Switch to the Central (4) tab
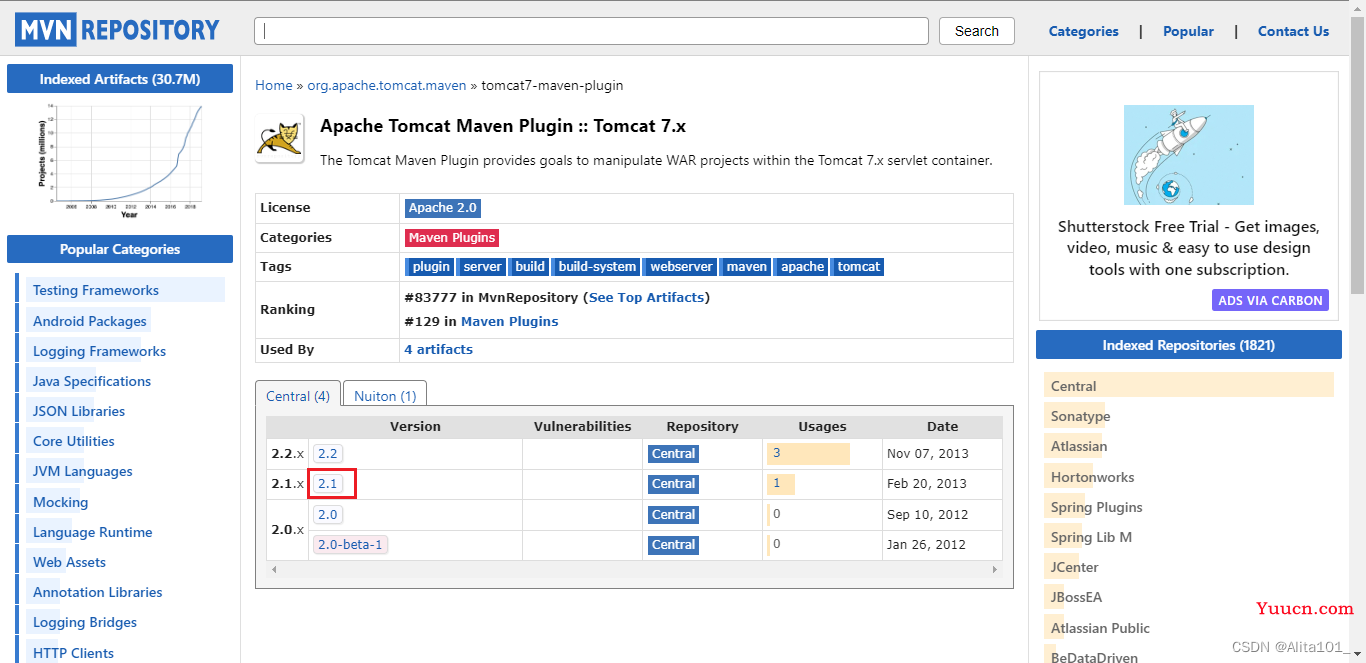This screenshot has height=663, width=1366. click(x=298, y=396)
